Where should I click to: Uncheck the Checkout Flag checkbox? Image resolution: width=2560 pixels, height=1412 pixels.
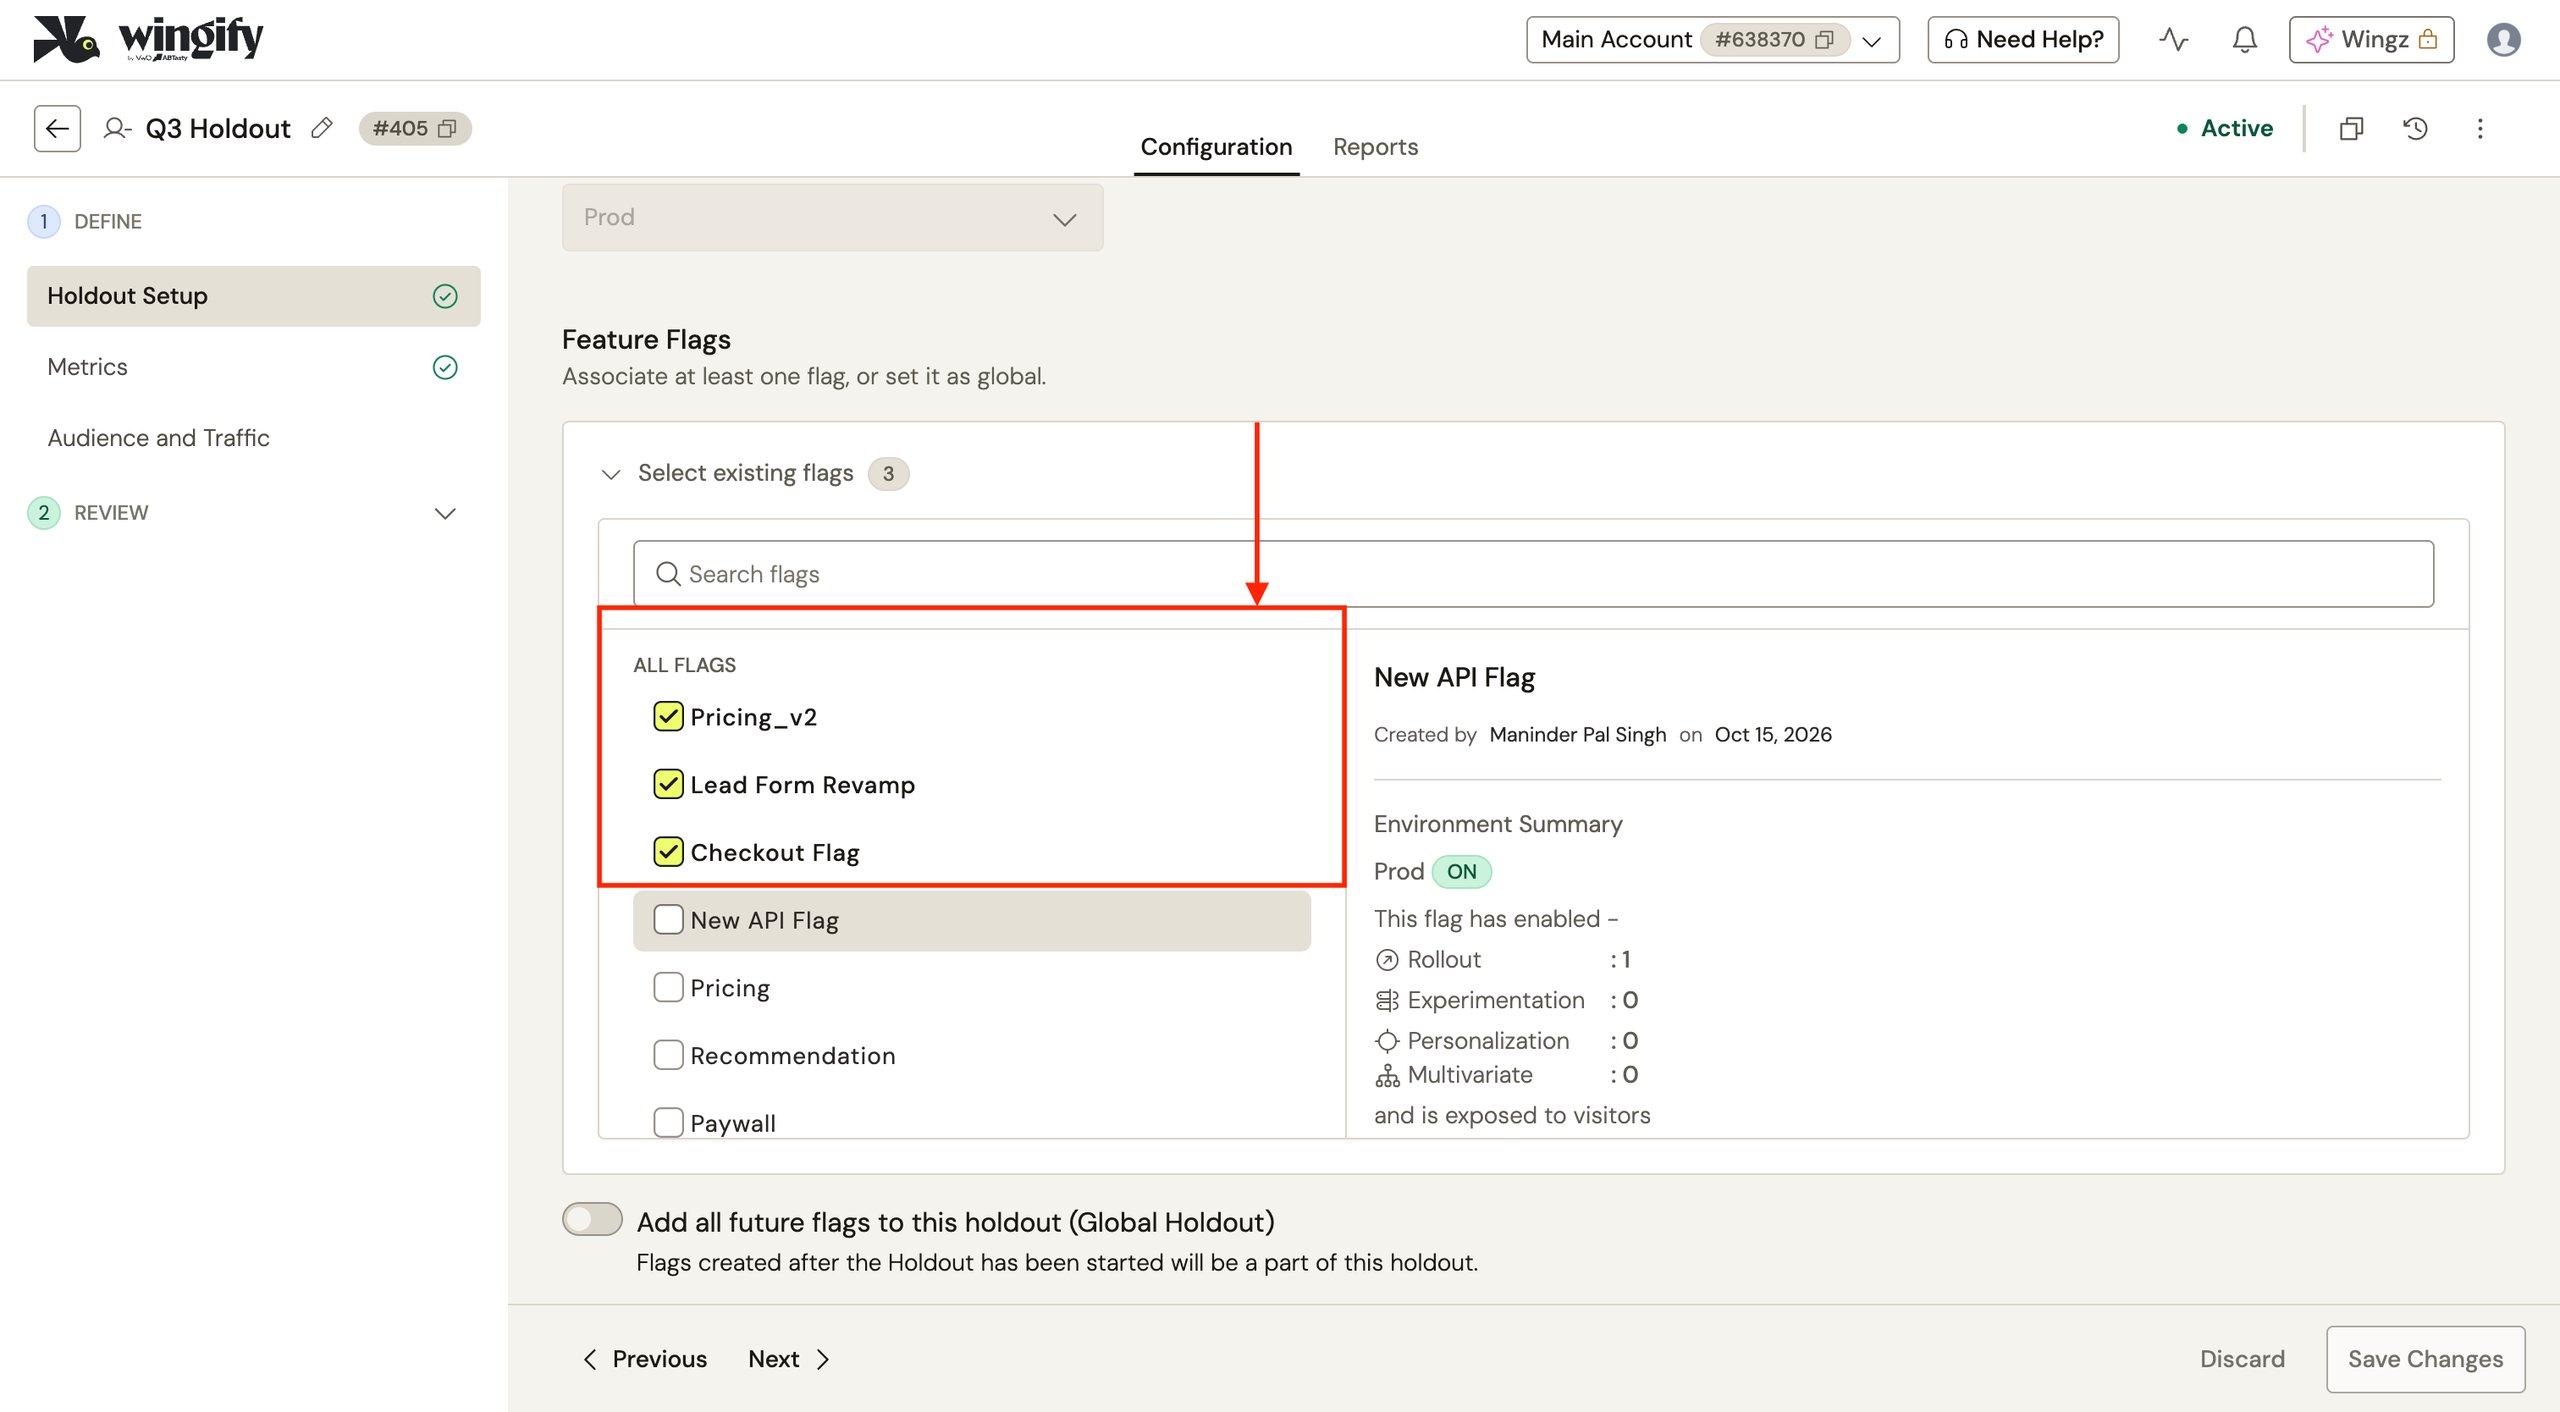click(668, 852)
